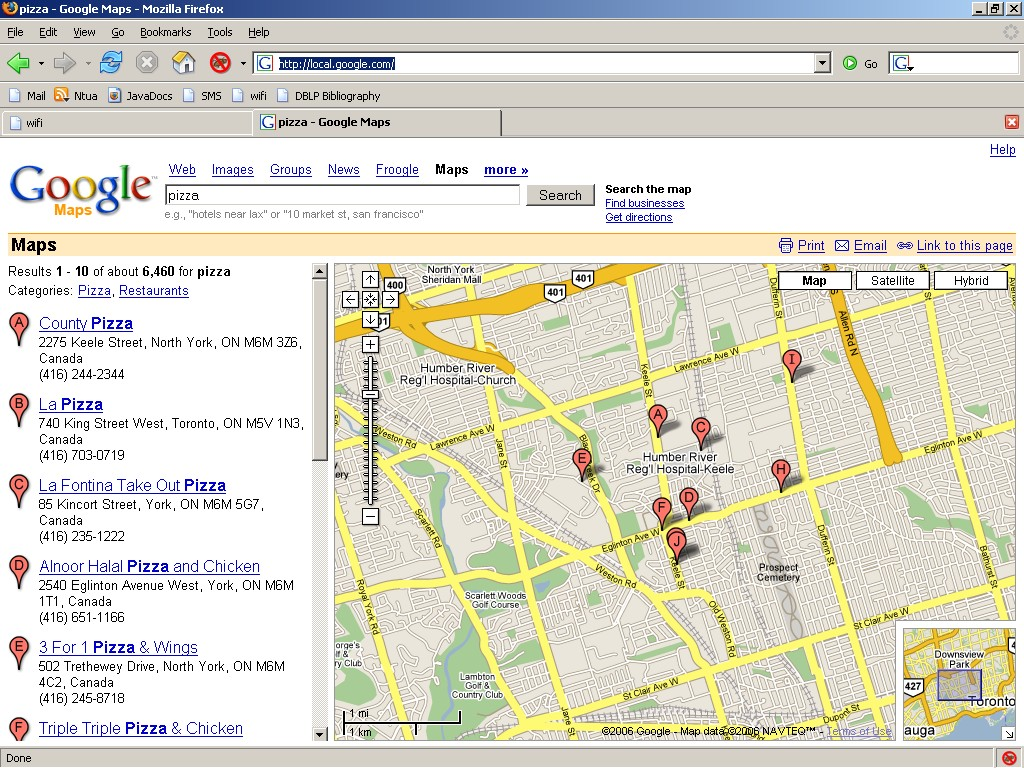The image size is (1024, 768).
Task: Open the DBLP Bibliography bookmark
Action: pos(328,96)
